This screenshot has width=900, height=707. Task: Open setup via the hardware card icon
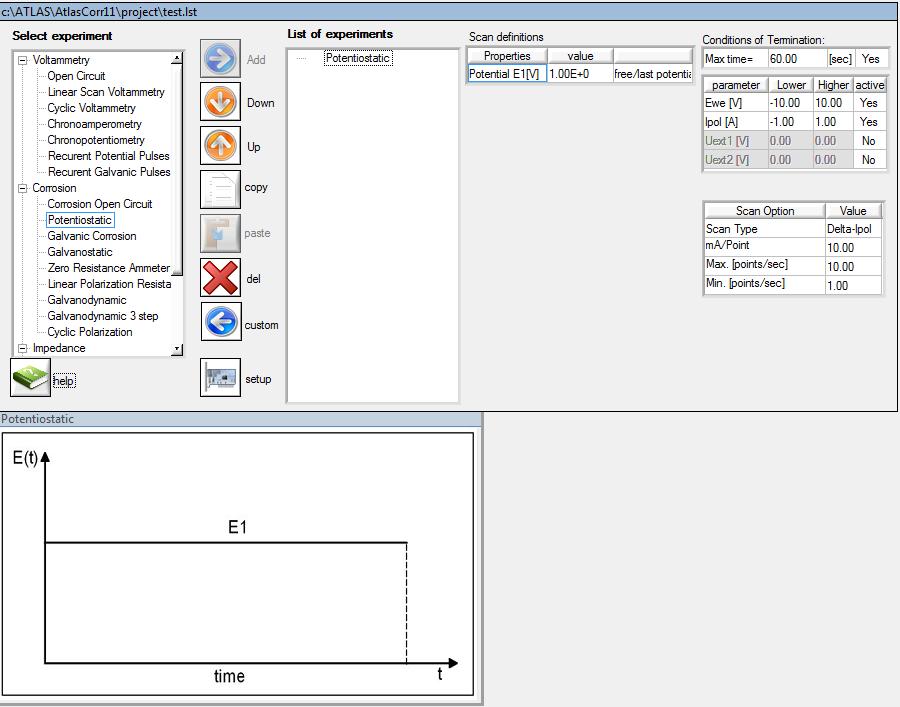[220, 378]
